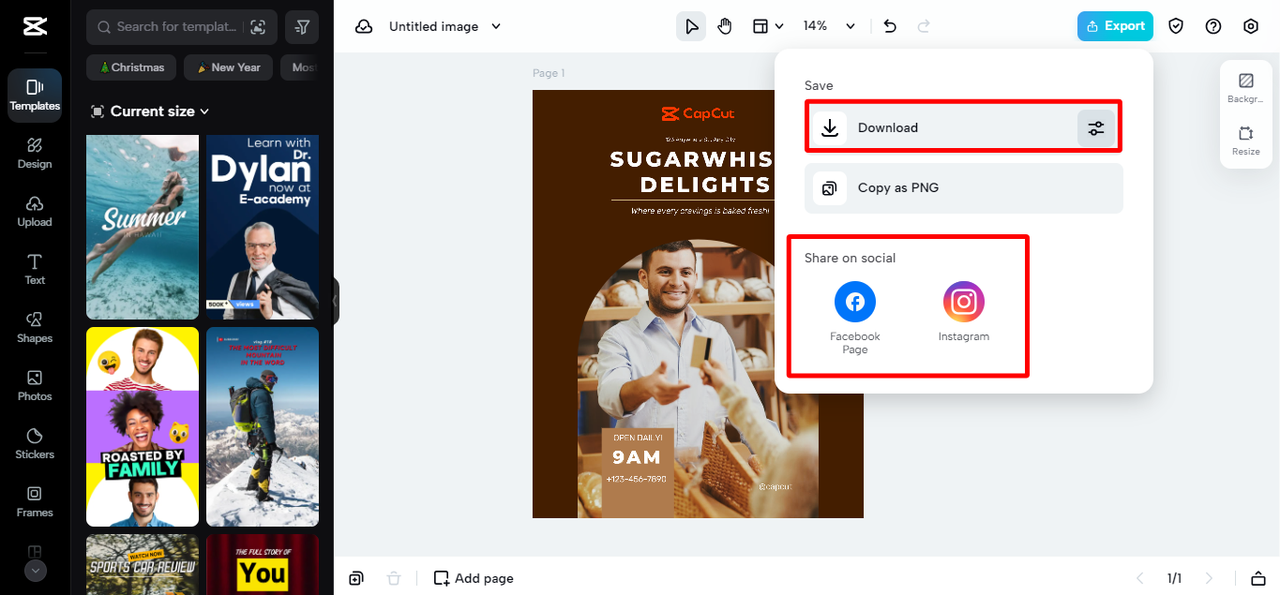Go to previous page arrow
Image resolution: width=1280 pixels, height=595 pixels.
[x=1139, y=578]
